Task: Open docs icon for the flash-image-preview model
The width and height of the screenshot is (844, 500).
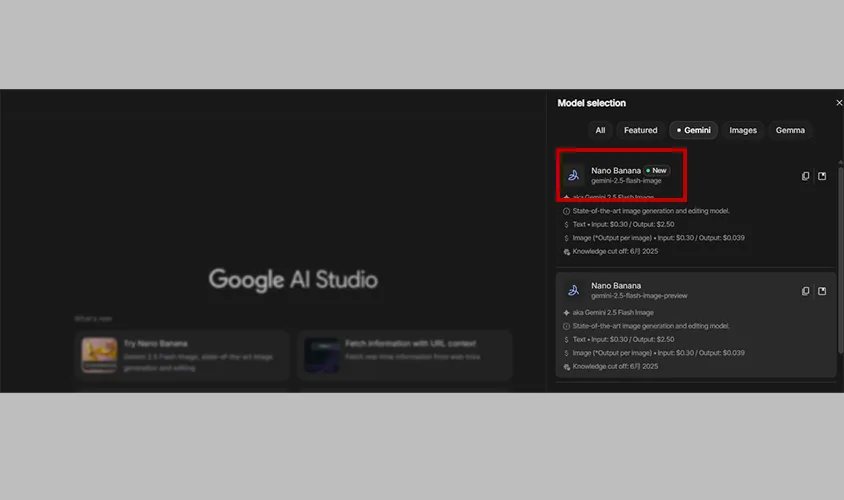Action: click(822, 291)
